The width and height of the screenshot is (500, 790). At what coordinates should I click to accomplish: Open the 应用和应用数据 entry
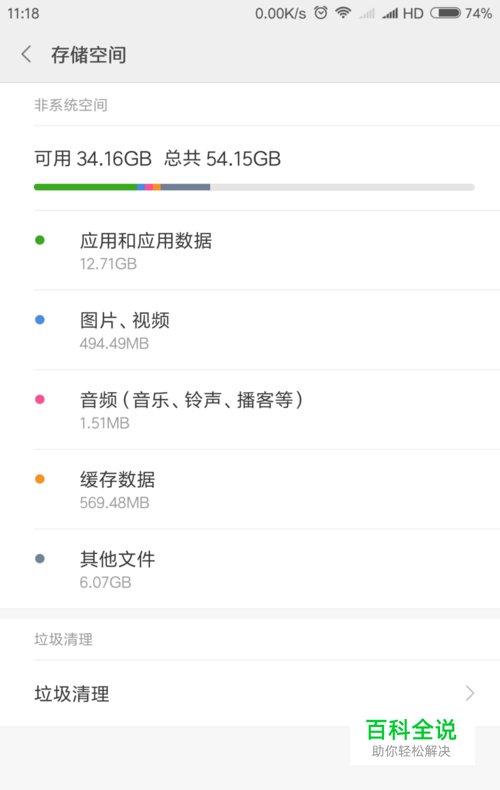click(250, 250)
